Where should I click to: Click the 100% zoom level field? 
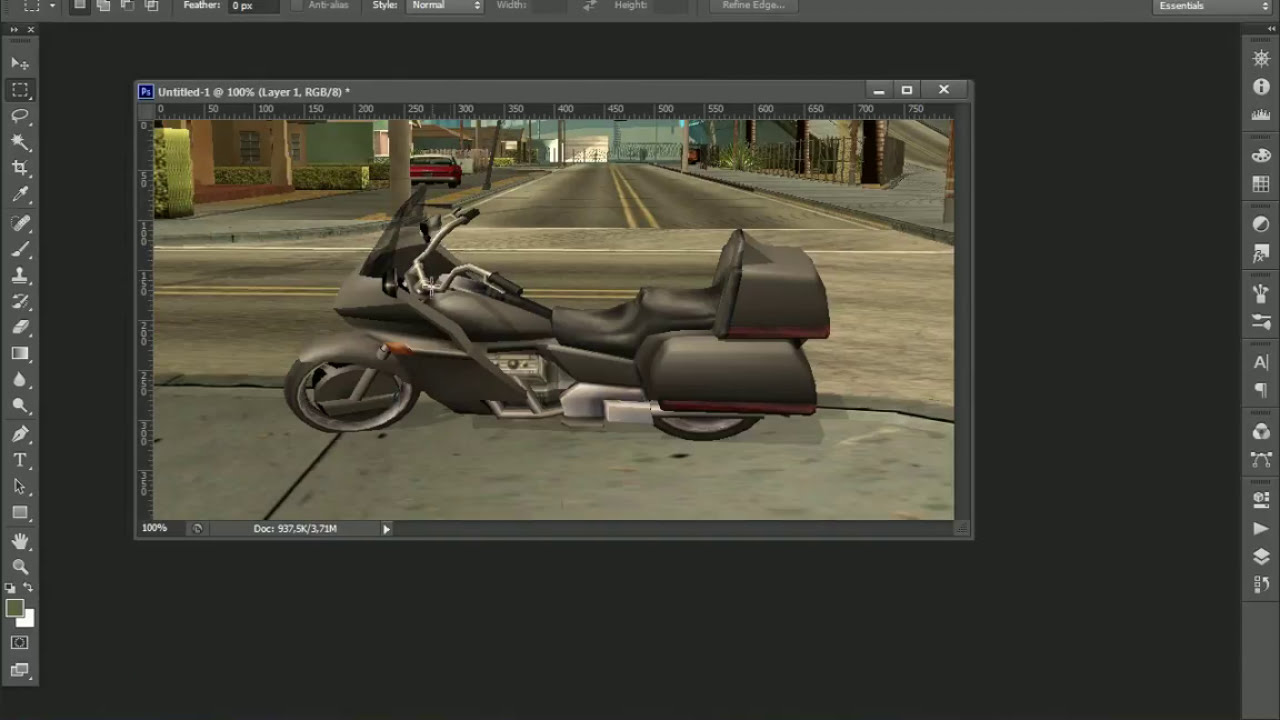pyautogui.click(x=154, y=528)
